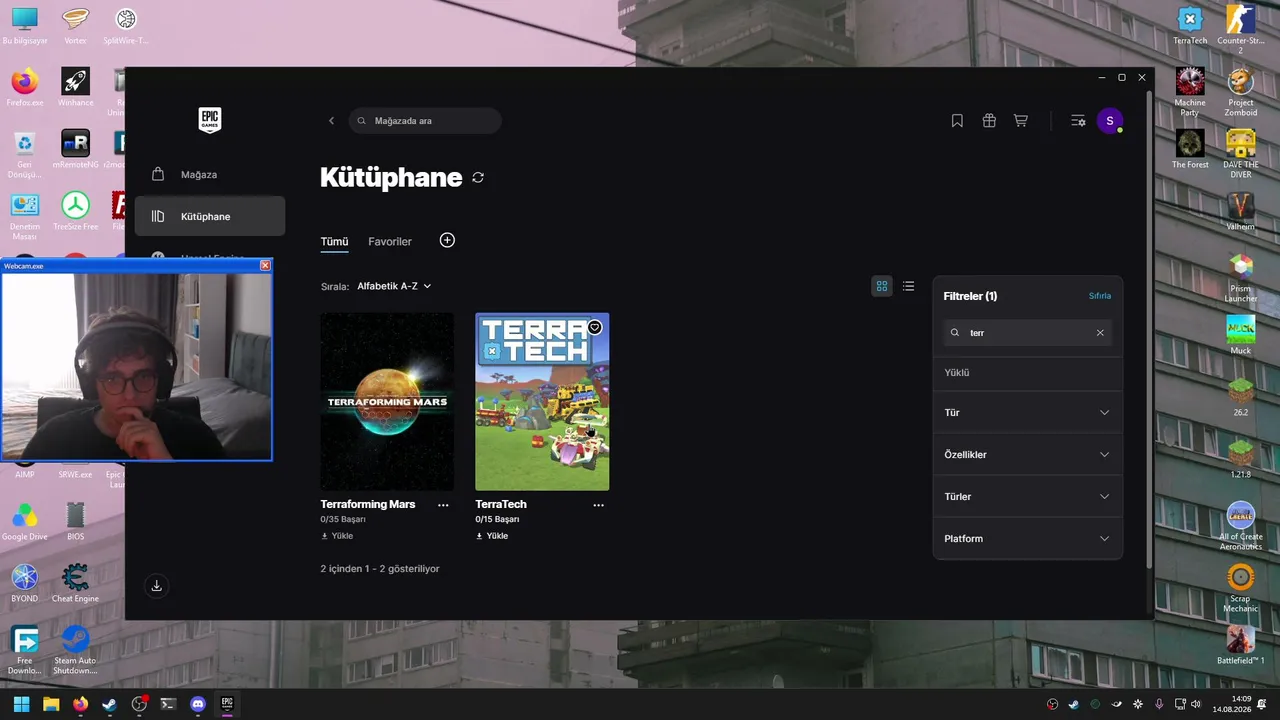Click the TerraTech title under the cover
This screenshot has height=720, width=1280.
[x=501, y=504]
